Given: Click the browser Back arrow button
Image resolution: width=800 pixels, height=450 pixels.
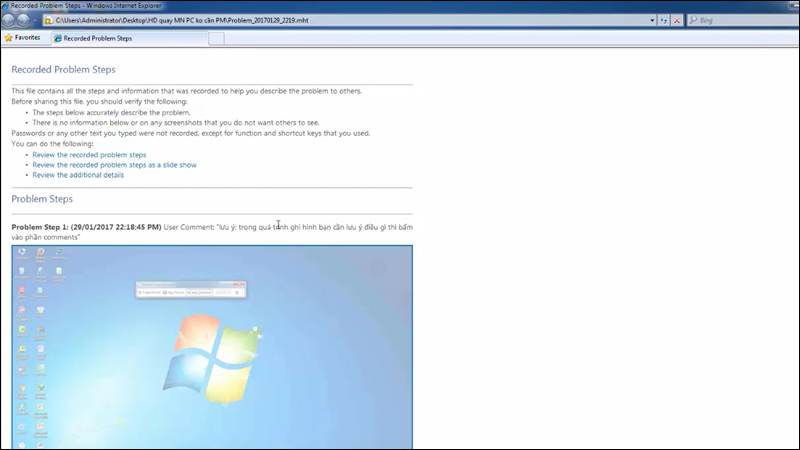Looking at the screenshot, I should click(10, 20).
